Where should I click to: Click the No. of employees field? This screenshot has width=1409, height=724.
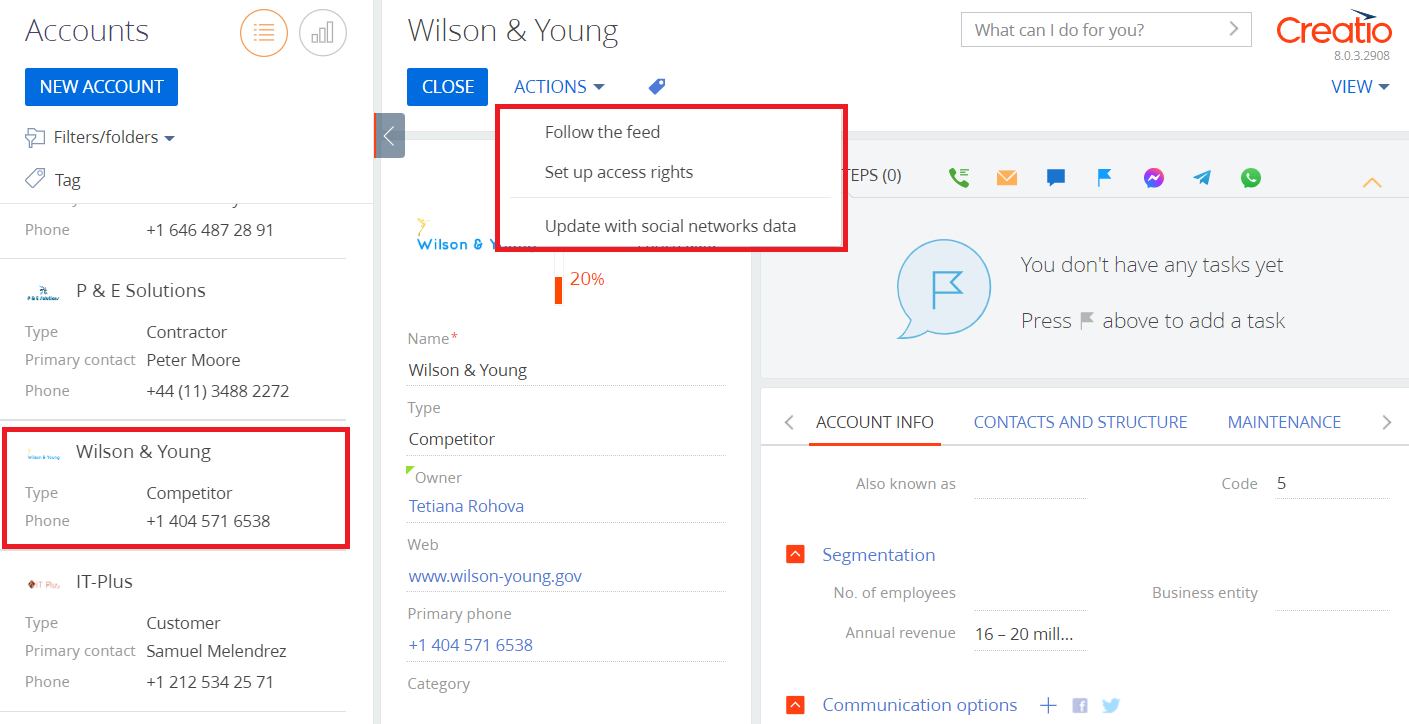1030,593
